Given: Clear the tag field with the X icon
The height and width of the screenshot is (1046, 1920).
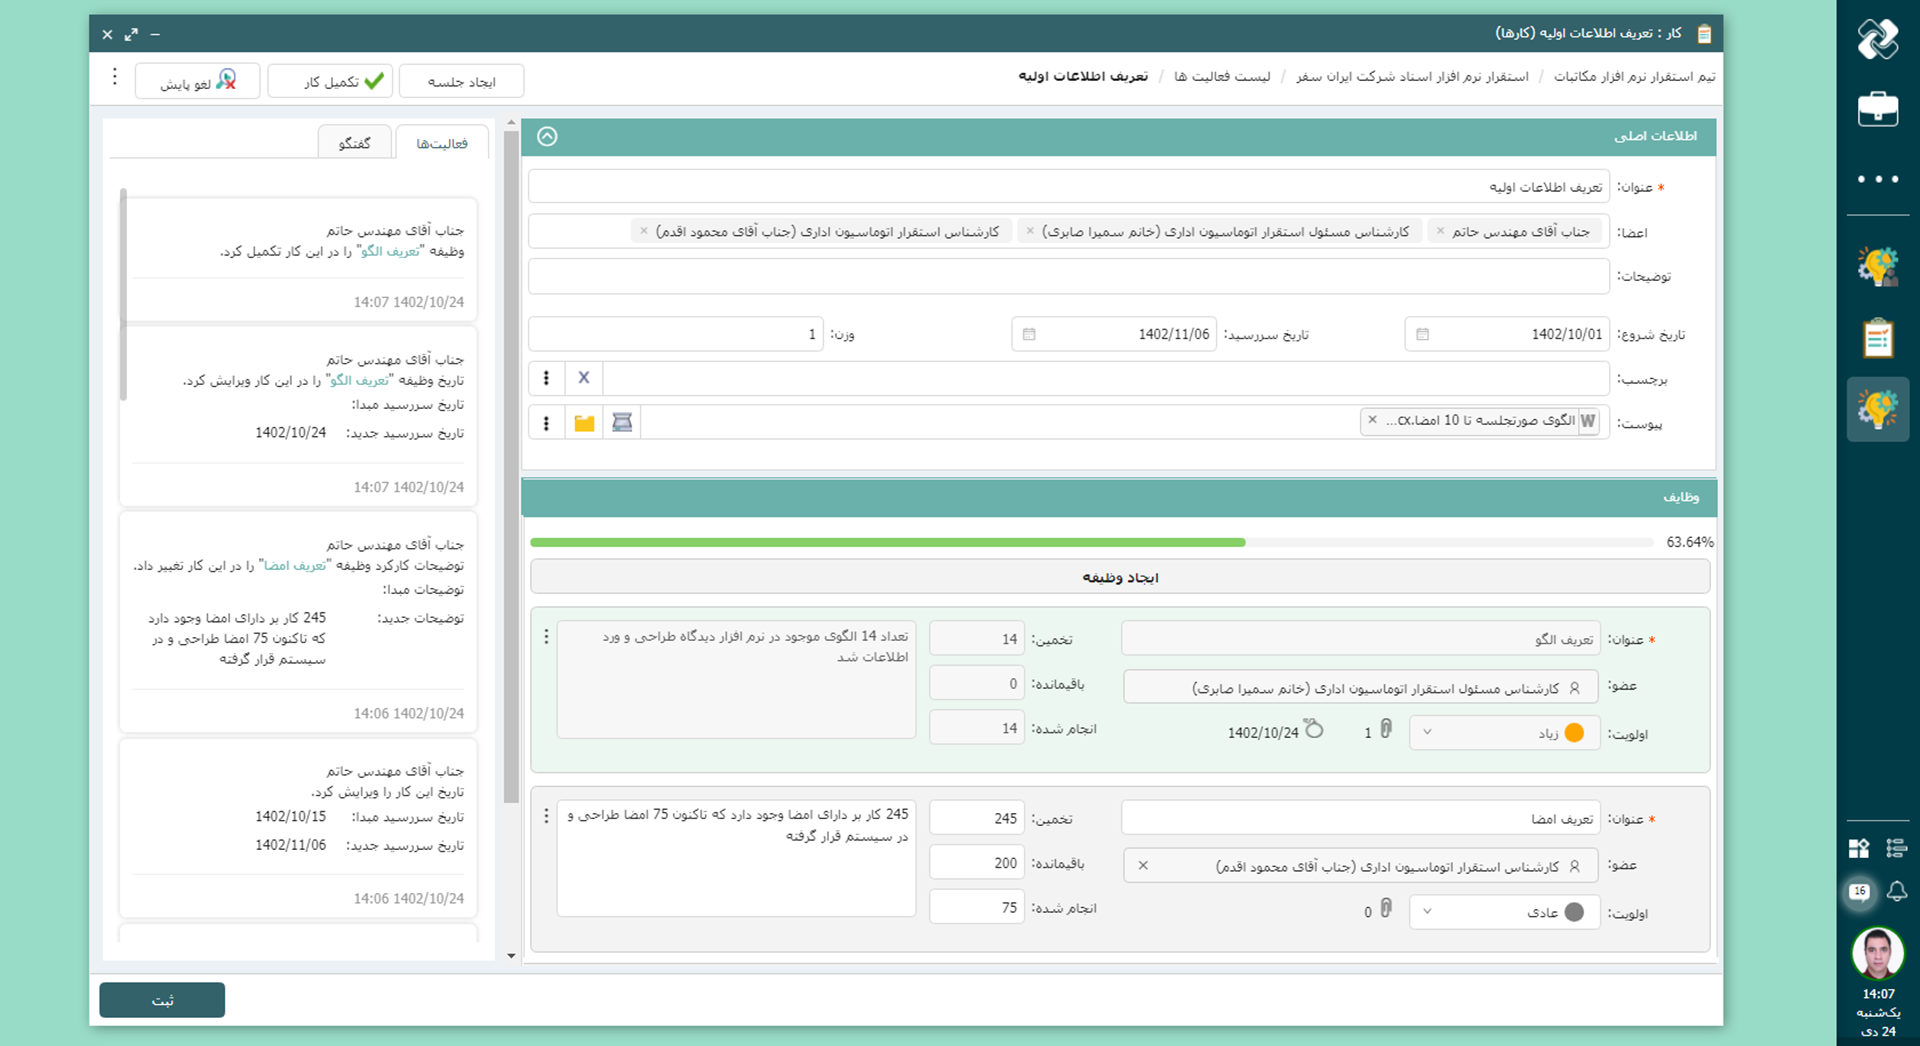Looking at the screenshot, I should click(584, 378).
